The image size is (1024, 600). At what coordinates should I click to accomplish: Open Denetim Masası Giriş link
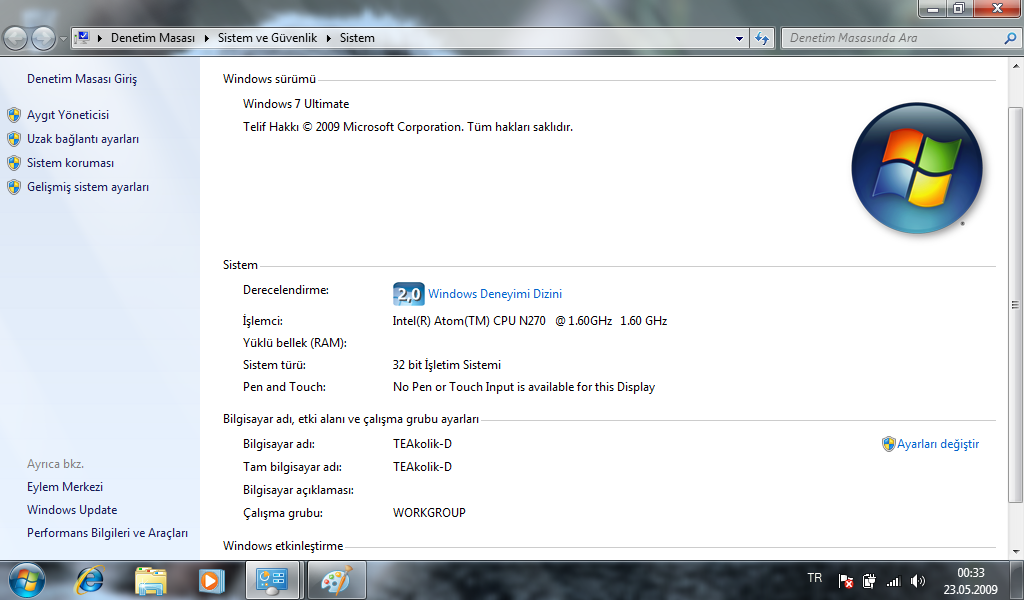click(x=82, y=79)
